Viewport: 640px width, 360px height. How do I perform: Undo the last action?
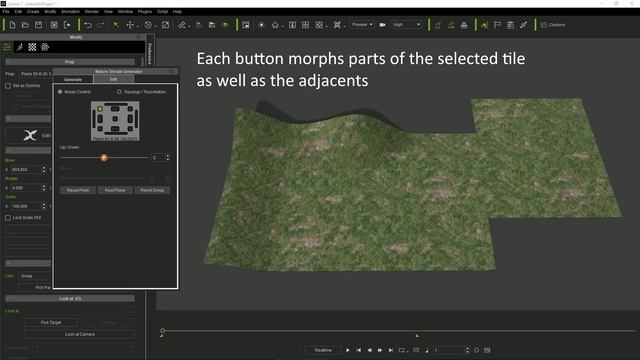click(x=88, y=25)
